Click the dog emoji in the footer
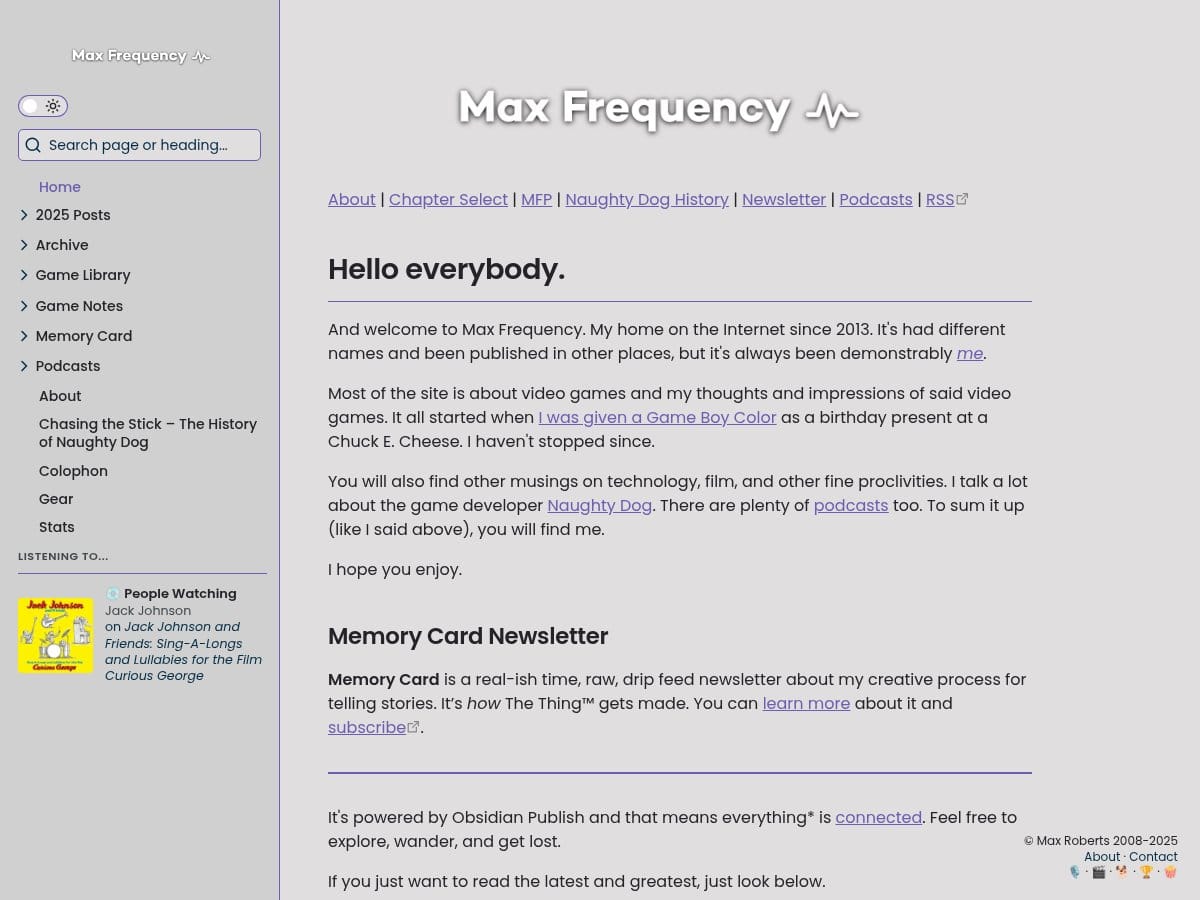This screenshot has height=900, width=1200. tap(1122, 872)
